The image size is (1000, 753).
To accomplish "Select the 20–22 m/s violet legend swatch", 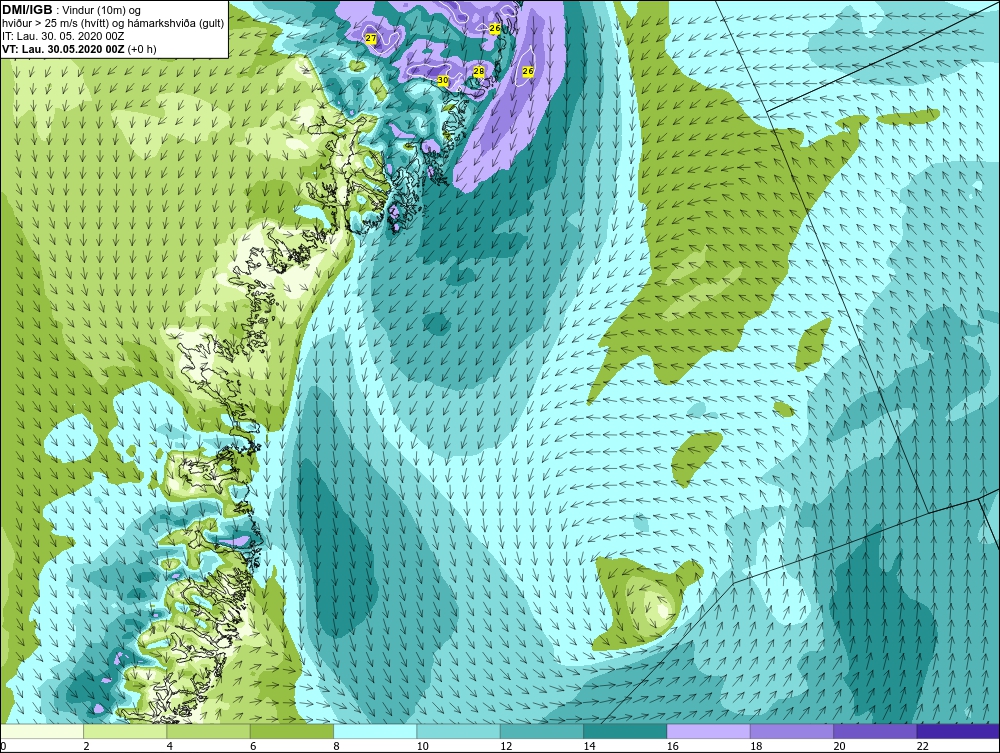I will [x=875, y=731].
